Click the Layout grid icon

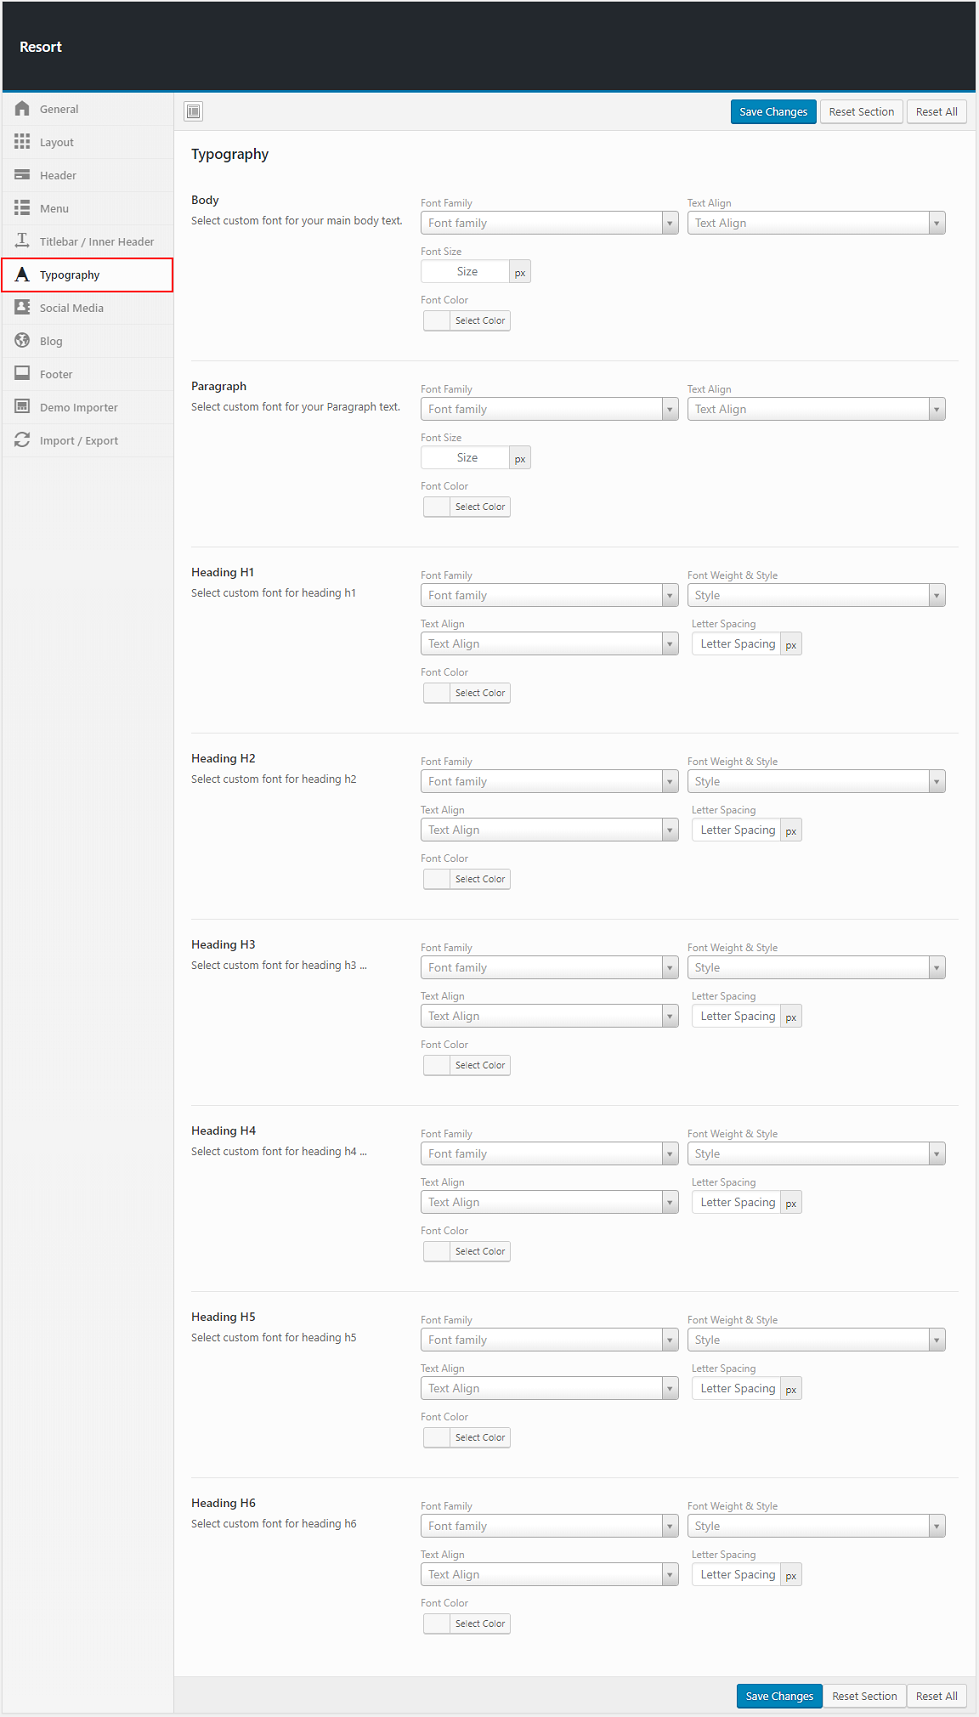tap(22, 142)
